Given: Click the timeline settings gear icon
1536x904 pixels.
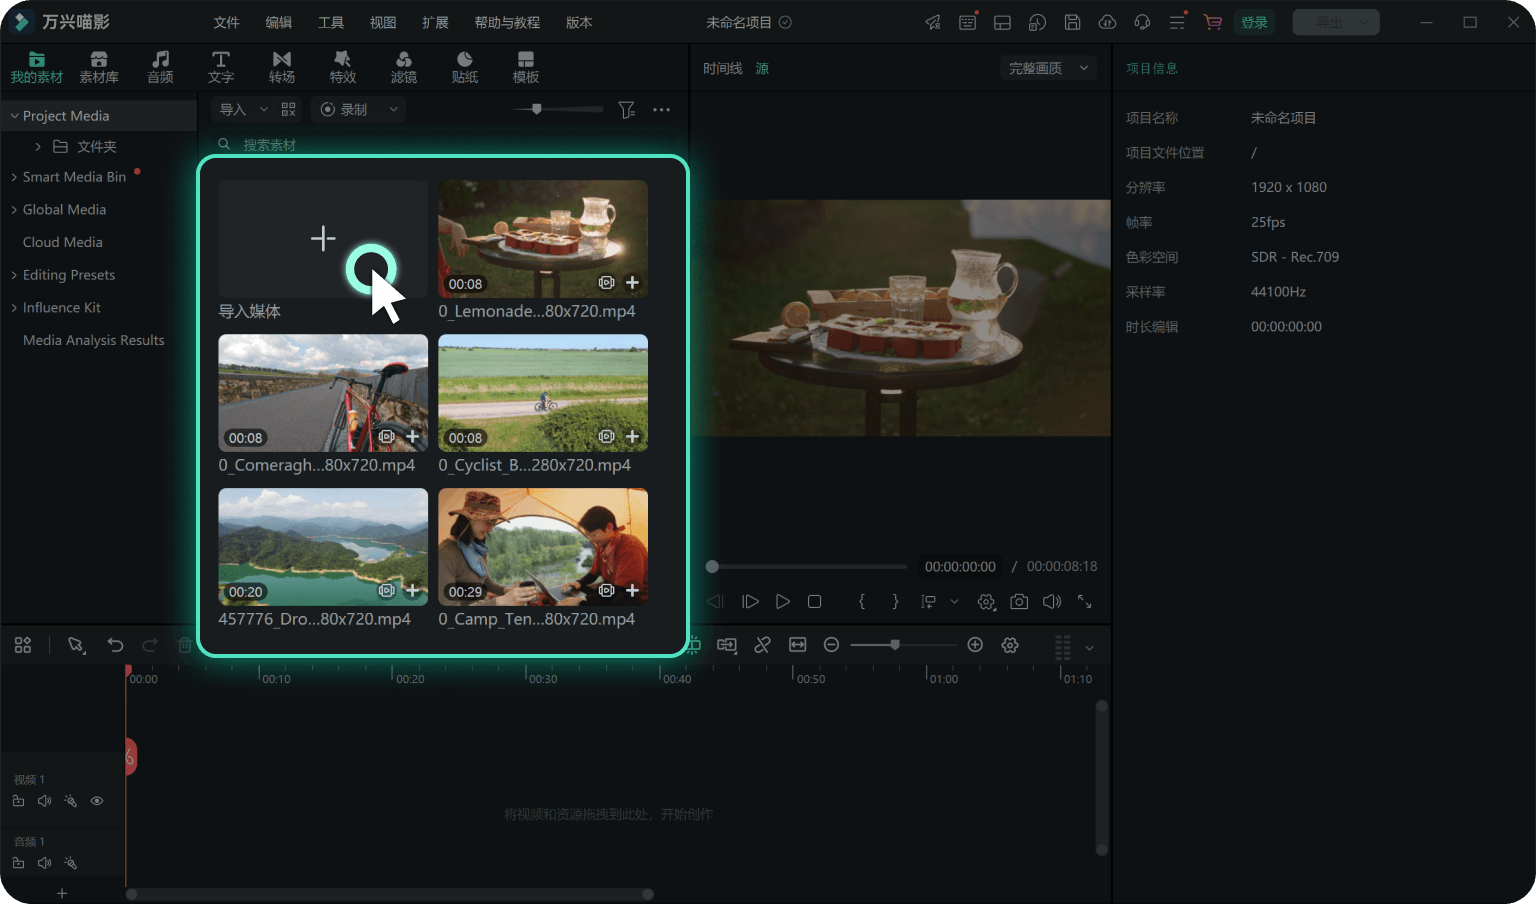Looking at the screenshot, I should pyautogui.click(x=1010, y=645).
